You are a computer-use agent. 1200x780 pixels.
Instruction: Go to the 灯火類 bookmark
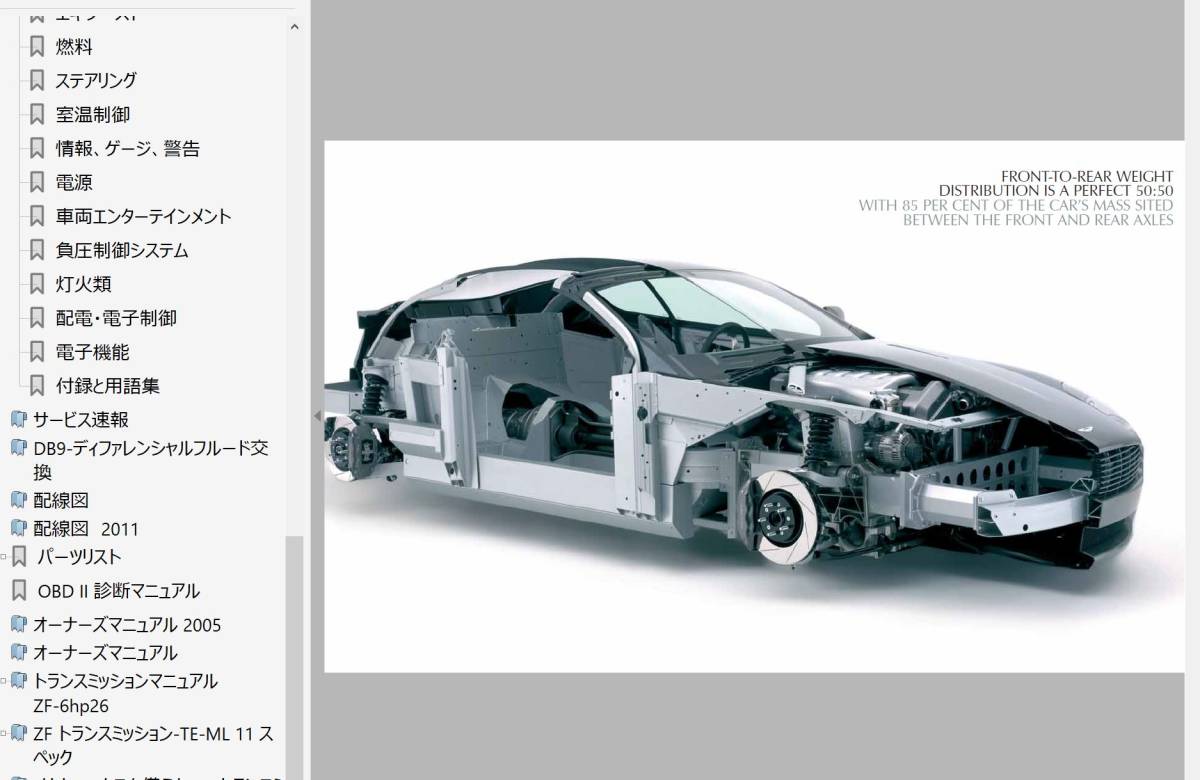[x=84, y=284]
